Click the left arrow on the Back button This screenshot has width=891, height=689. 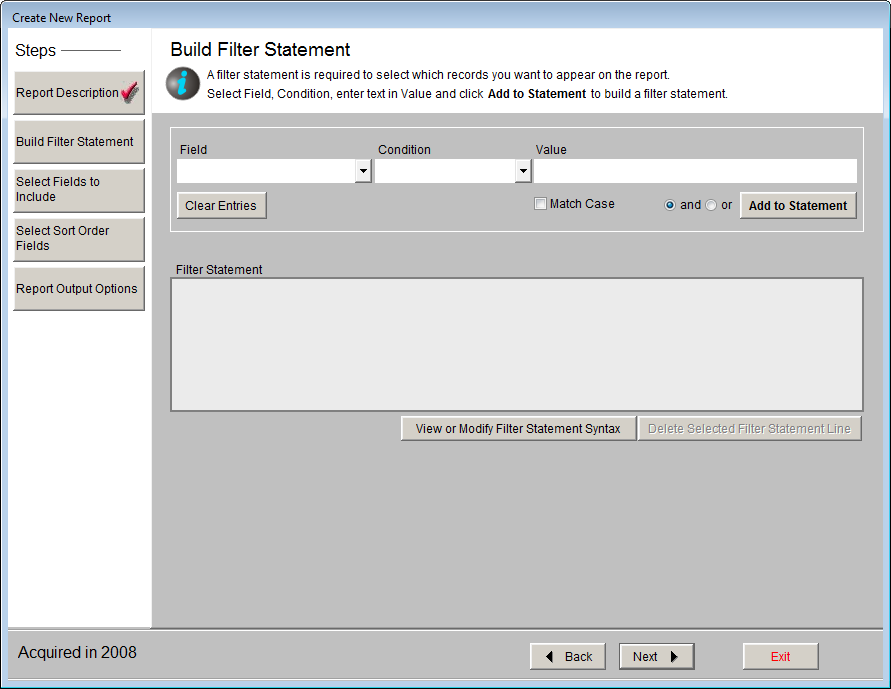[x=549, y=656]
